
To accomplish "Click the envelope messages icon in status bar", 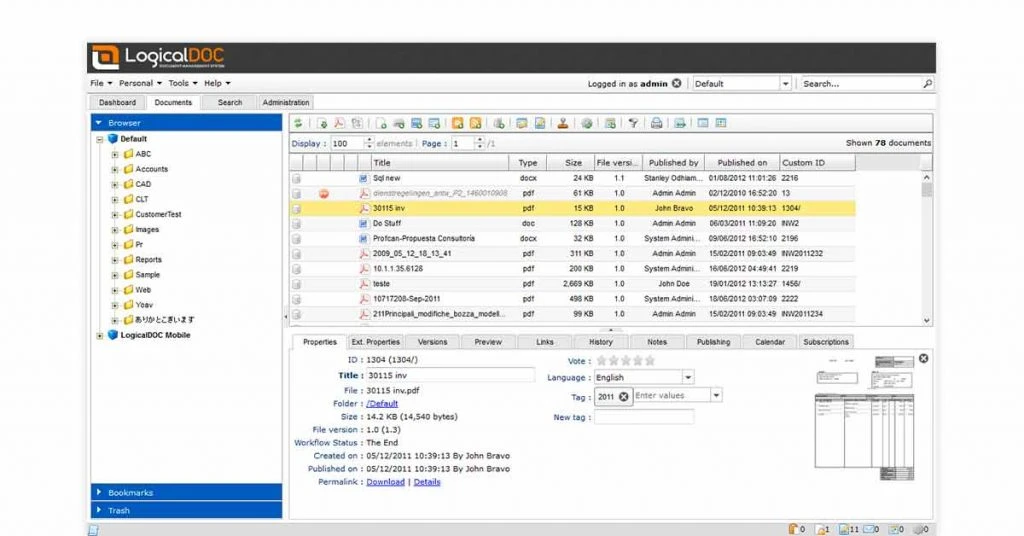I will (x=869, y=529).
